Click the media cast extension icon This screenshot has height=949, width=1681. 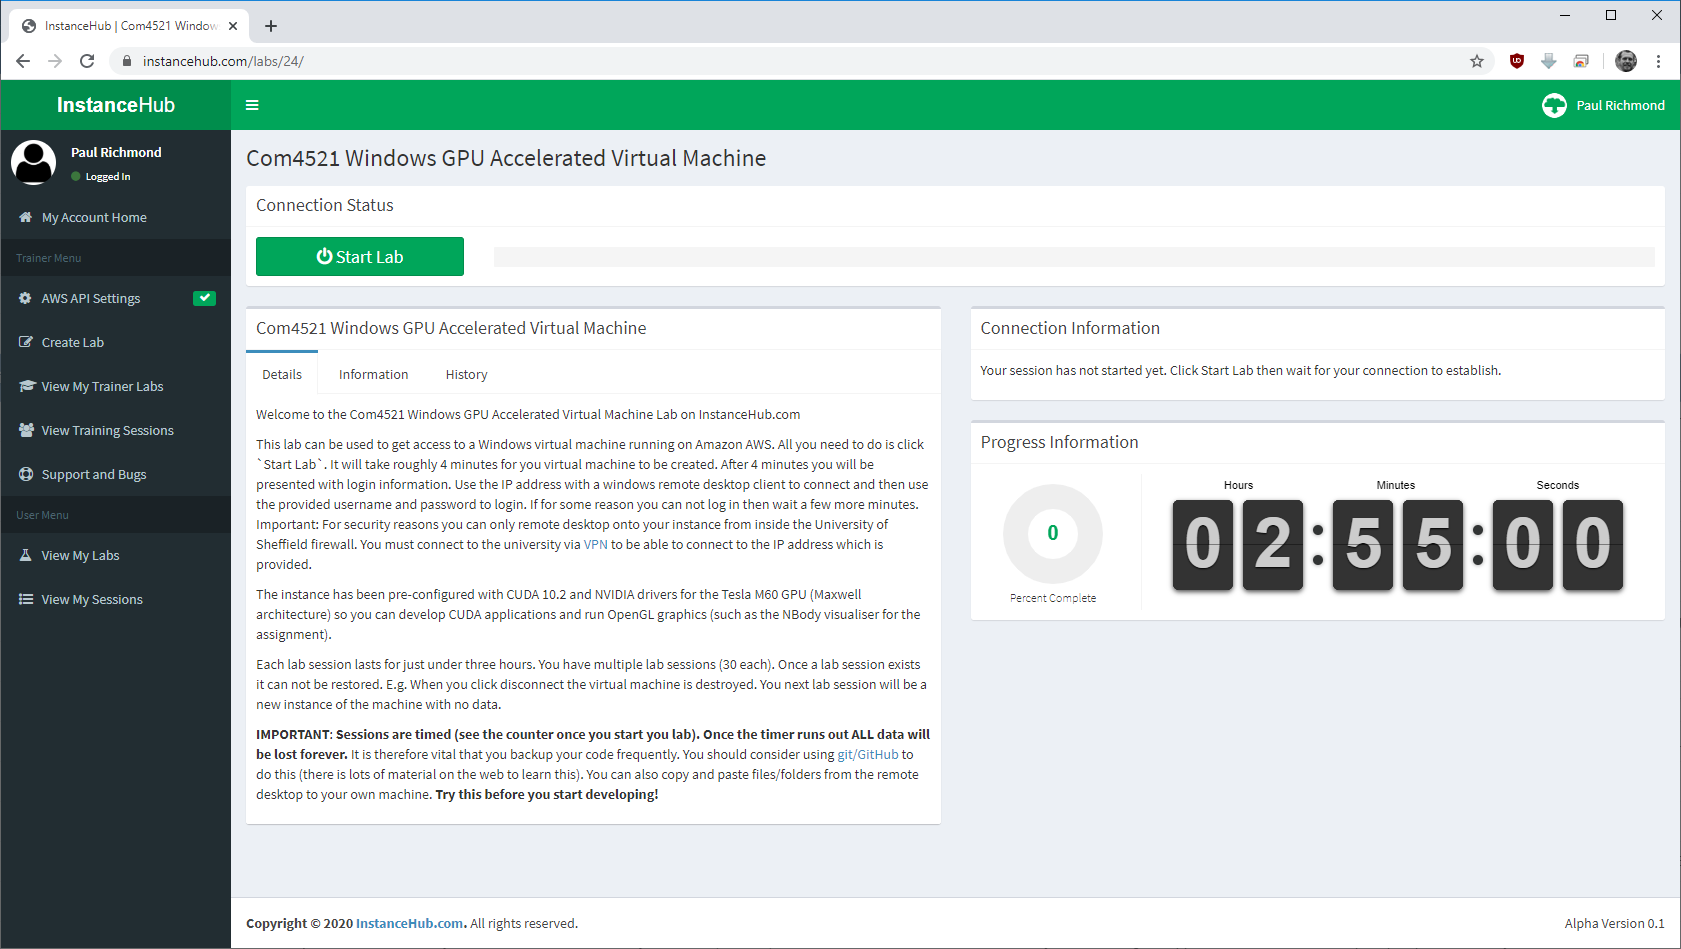tap(1581, 61)
